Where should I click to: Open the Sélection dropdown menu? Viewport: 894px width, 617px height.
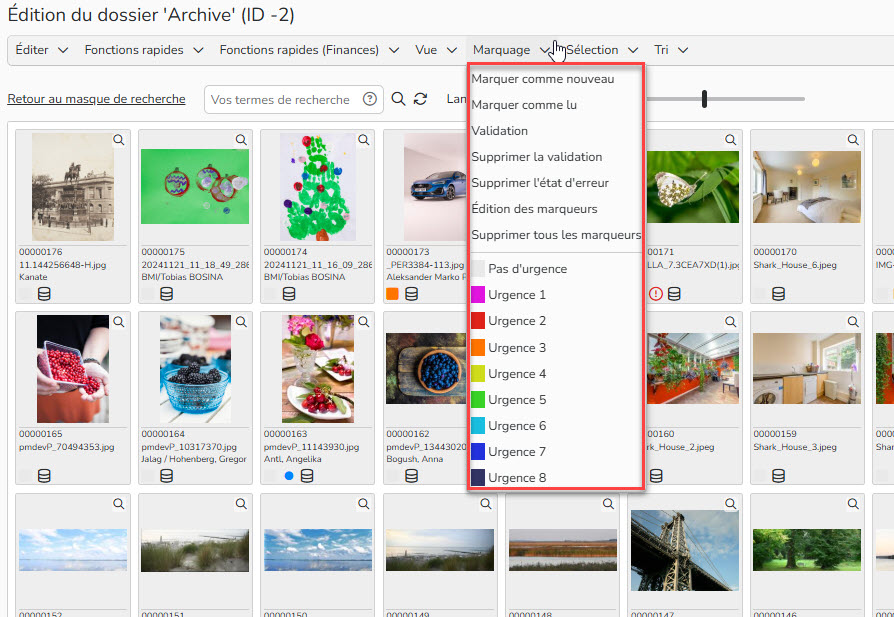602,50
